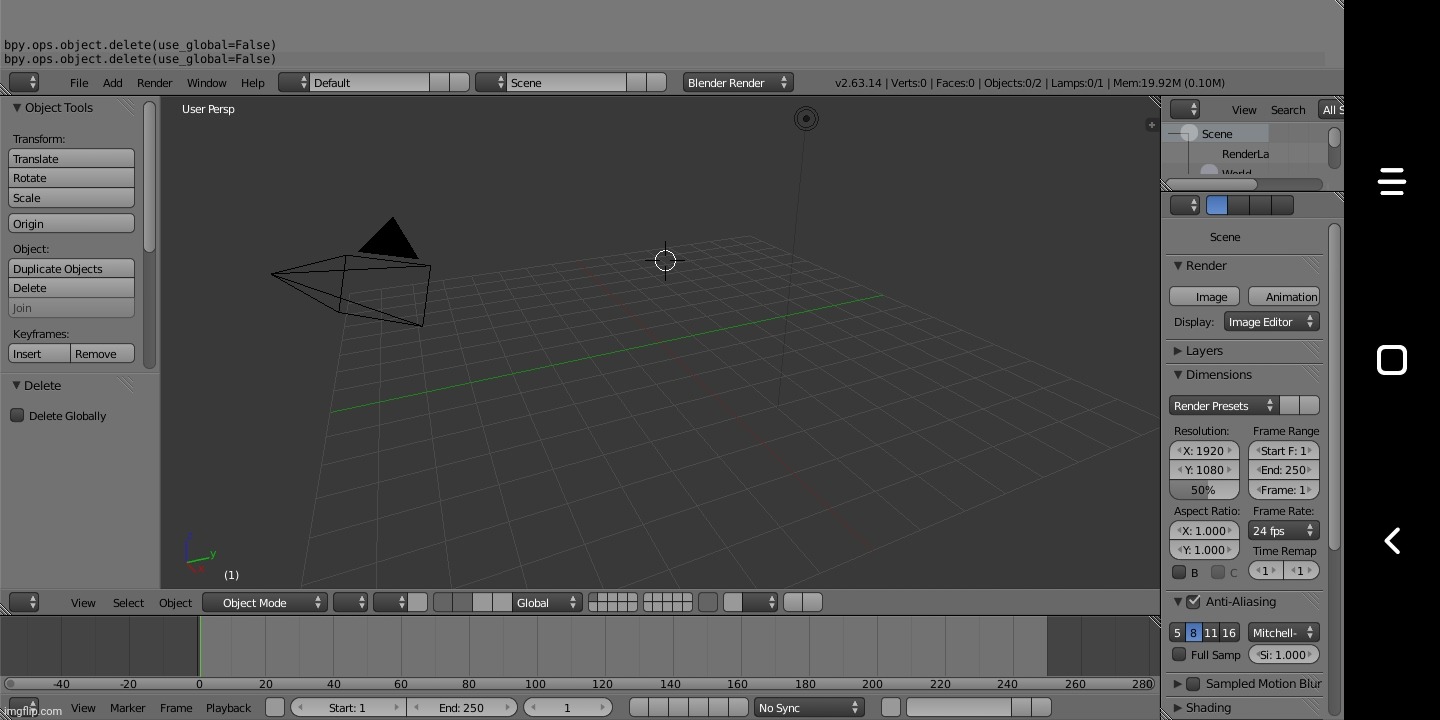Toggle the 3D manipulator on/off button
Image resolution: width=1440 pixels, height=720 pixels.
[442, 602]
